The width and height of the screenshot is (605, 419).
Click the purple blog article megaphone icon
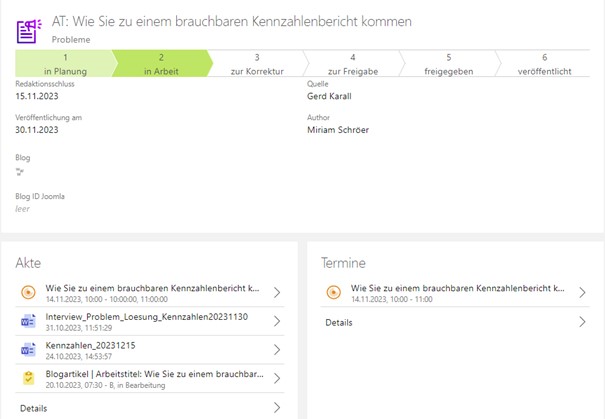tap(29, 31)
